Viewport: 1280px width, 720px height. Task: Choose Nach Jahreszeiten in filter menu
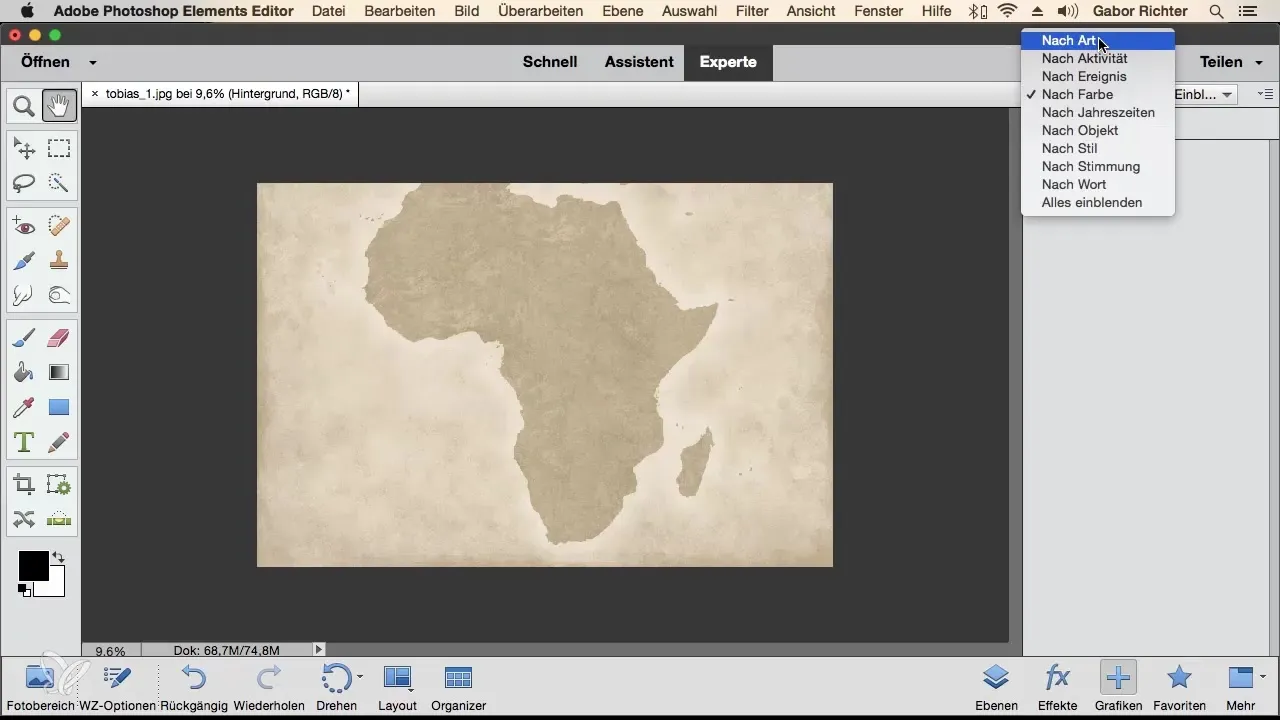click(x=1097, y=113)
